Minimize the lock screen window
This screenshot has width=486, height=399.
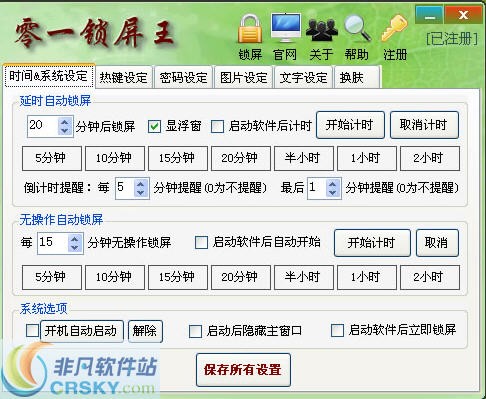(429, 15)
